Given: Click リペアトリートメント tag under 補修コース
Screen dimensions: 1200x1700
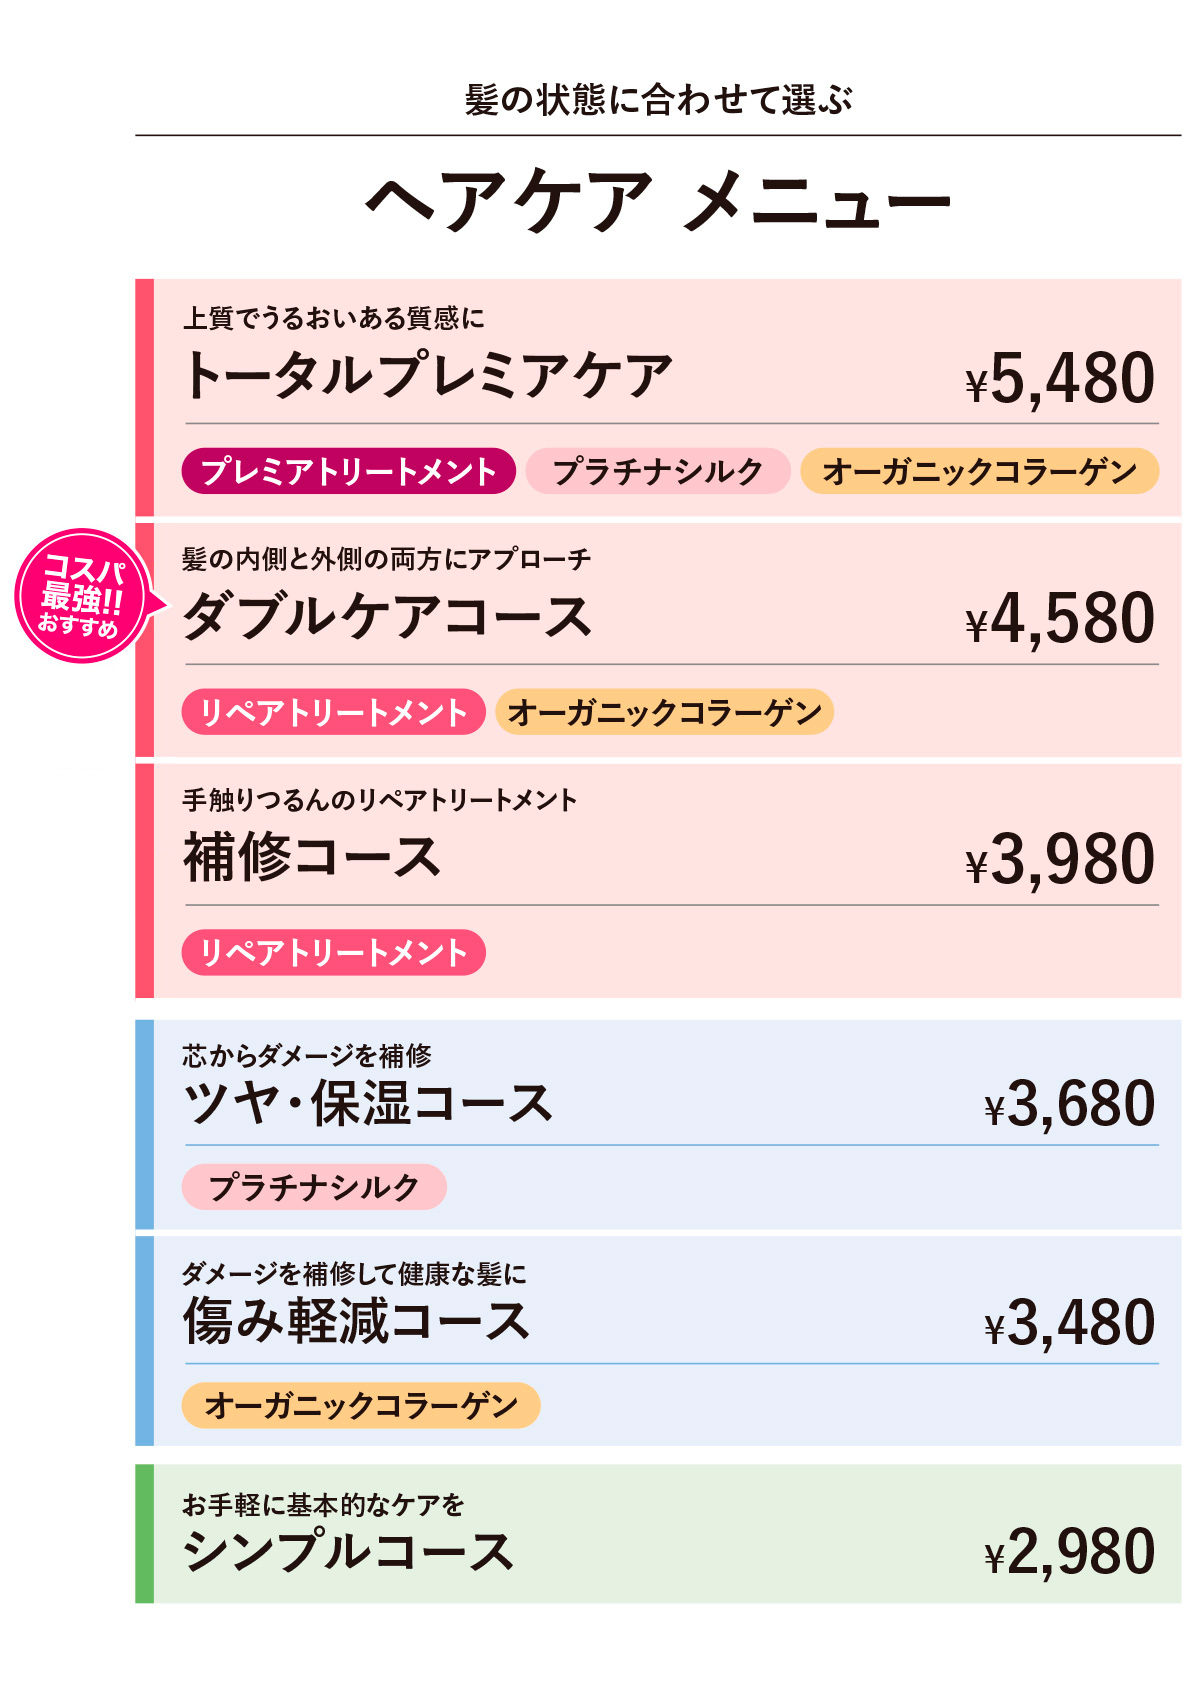Looking at the screenshot, I should coord(333,952).
